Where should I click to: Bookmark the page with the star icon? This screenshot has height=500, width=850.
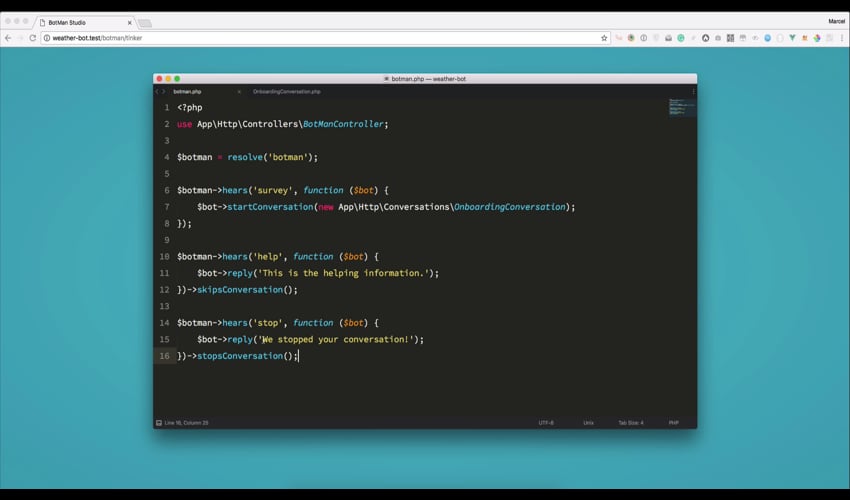point(604,38)
